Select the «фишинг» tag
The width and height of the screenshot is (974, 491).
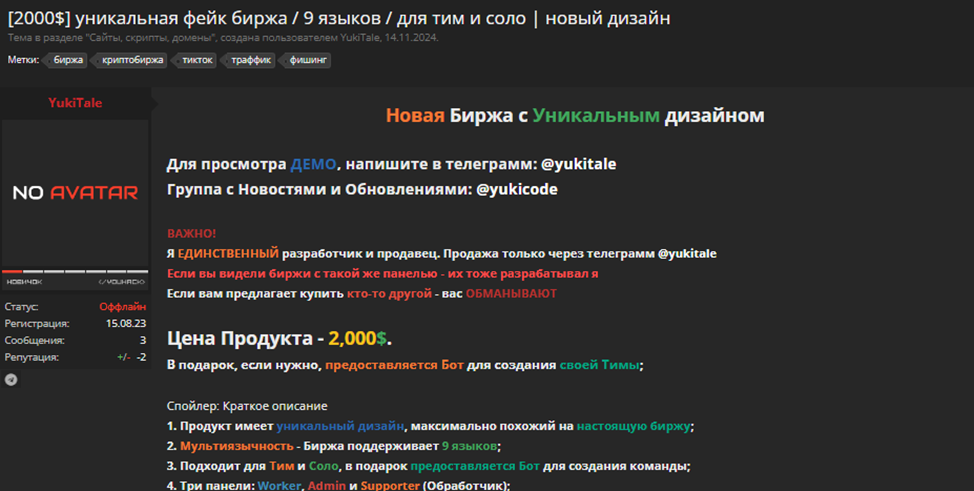(x=307, y=60)
